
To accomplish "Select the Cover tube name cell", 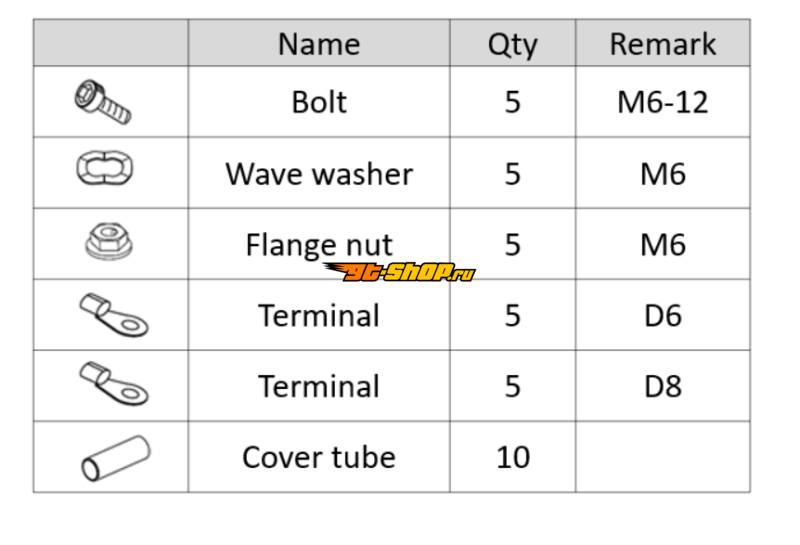I will [x=319, y=457].
